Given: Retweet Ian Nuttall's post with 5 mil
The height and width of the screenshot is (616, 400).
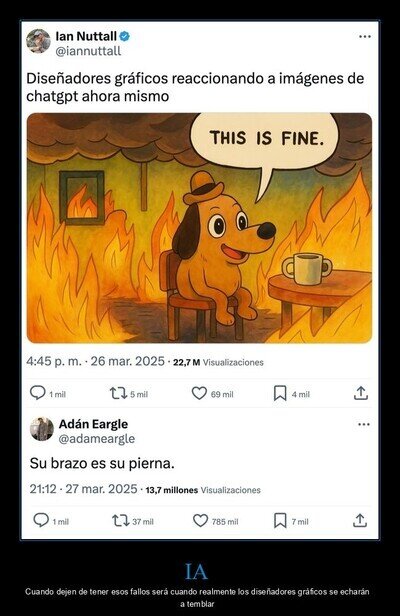Looking at the screenshot, I should (118, 393).
